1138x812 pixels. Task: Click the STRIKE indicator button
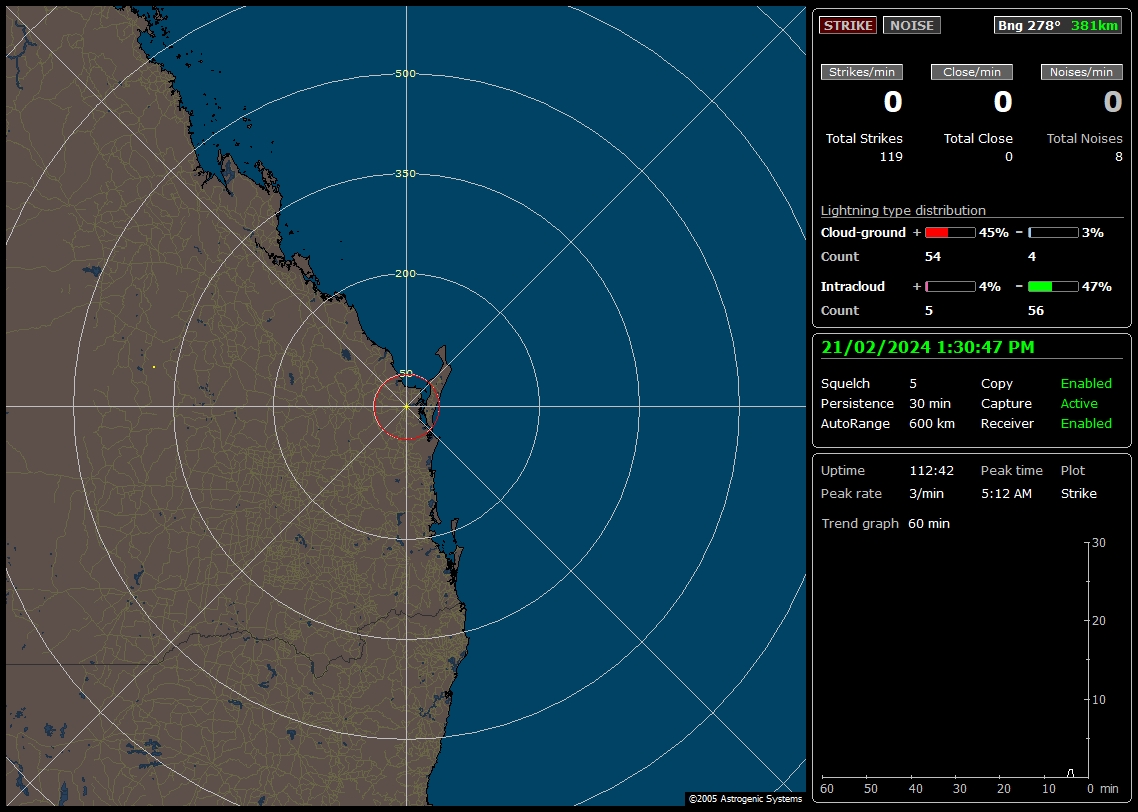point(848,25)
